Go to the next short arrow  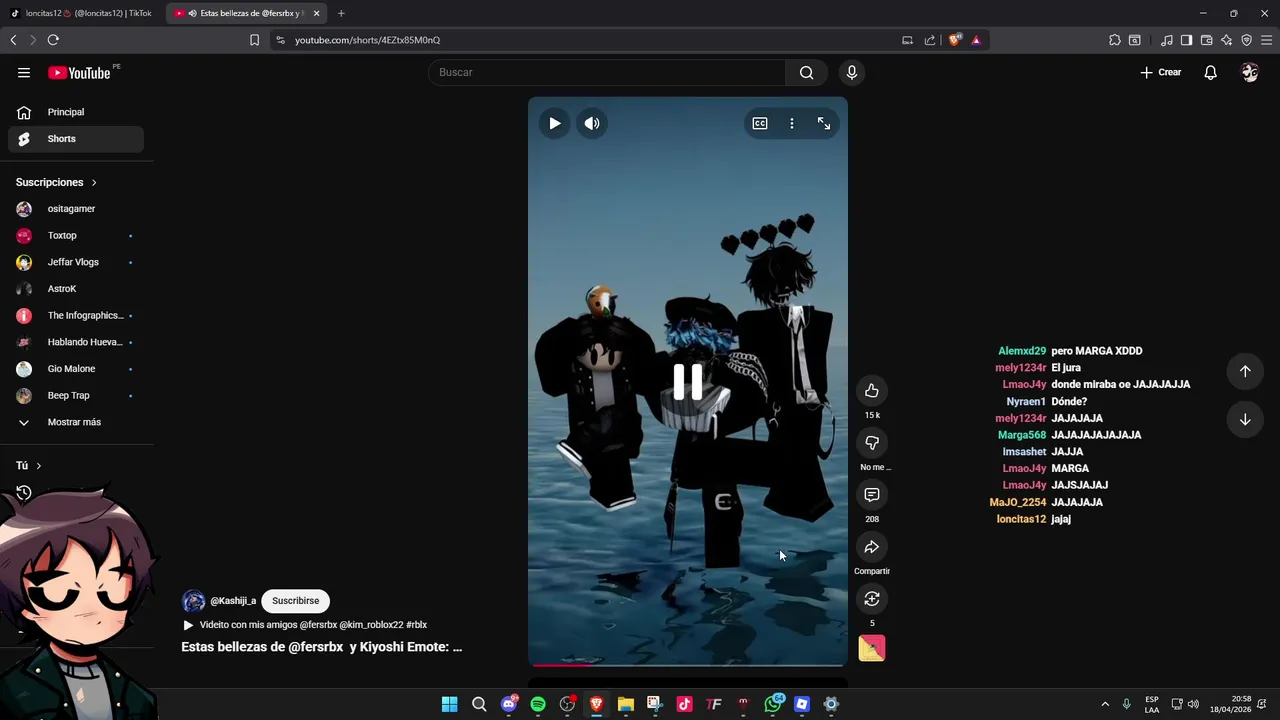click(x=1245, y=420)
